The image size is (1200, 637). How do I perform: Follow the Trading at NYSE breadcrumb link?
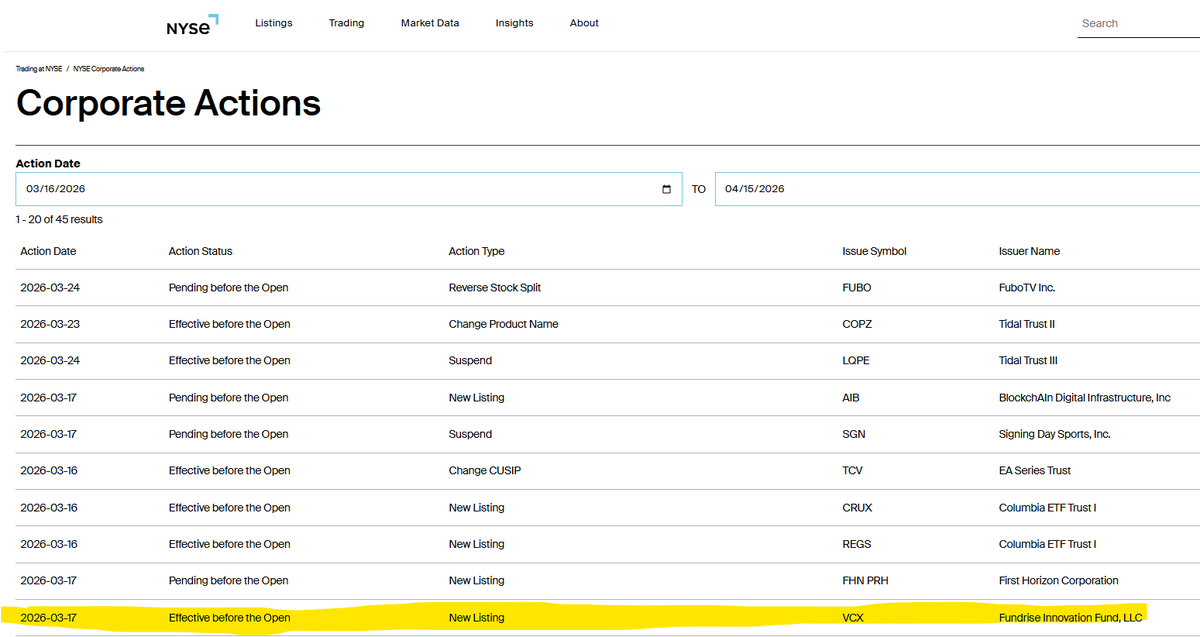click(x=39, y=69)
